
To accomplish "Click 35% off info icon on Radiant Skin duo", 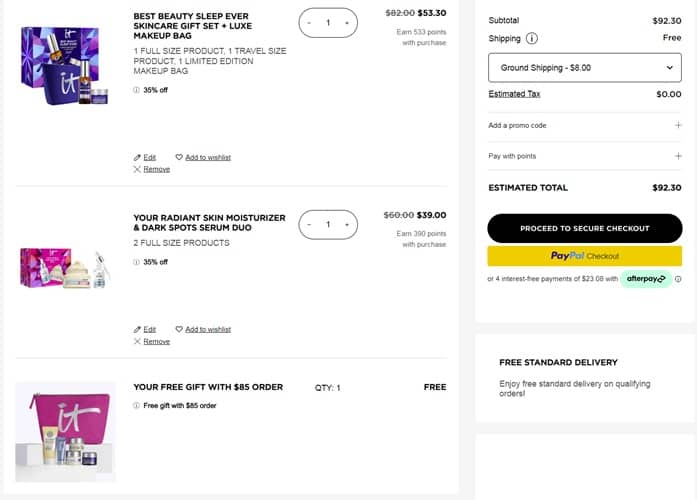I will 137,262.
